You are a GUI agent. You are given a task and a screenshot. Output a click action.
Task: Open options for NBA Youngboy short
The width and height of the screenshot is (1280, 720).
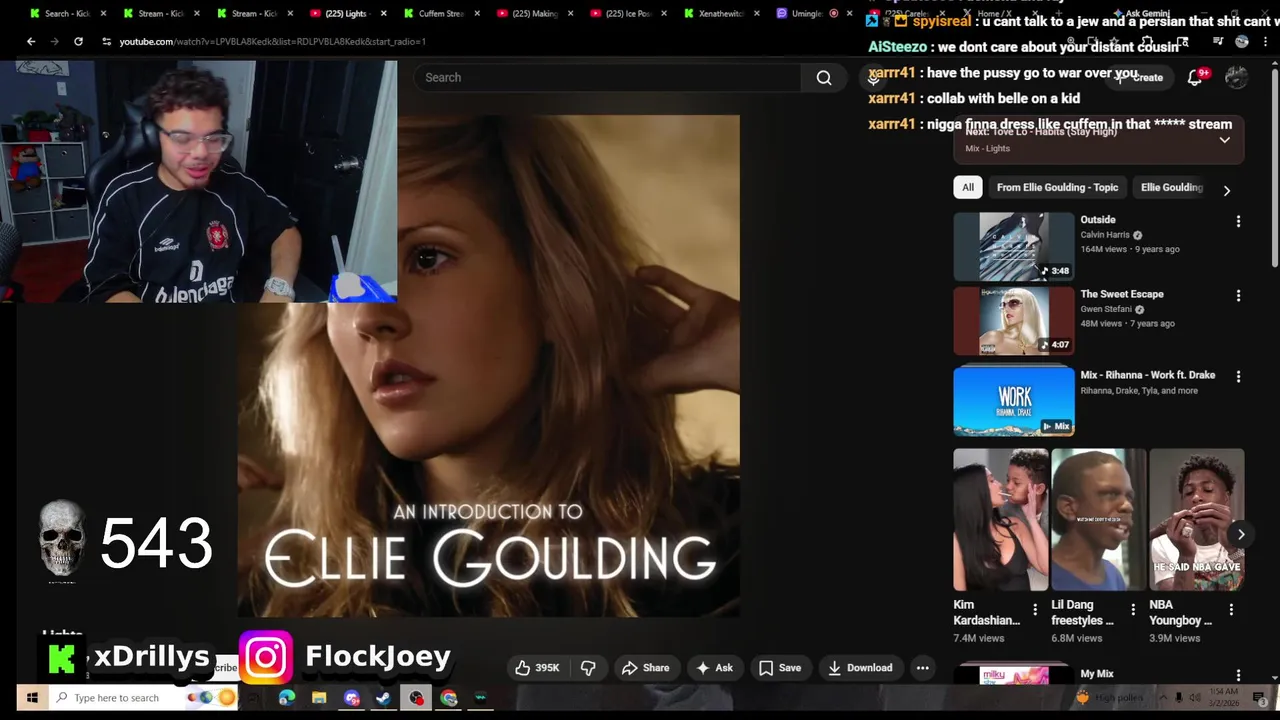[x=1231, y=609]
